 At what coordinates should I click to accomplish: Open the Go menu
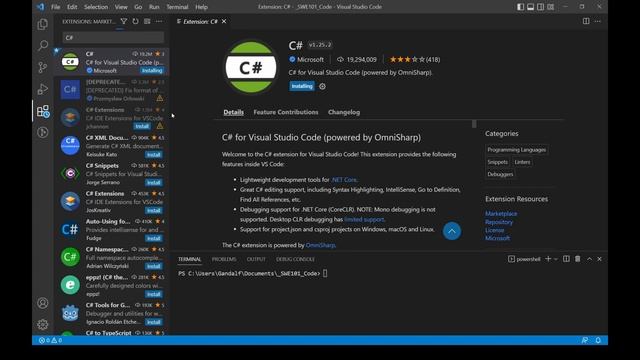pyautogui.click(x=138, y=7)
